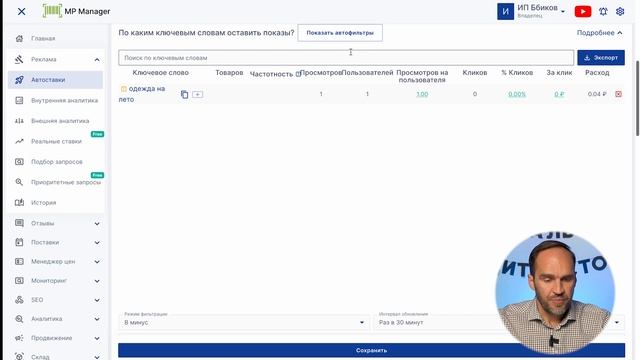Sort by the Расход column header
The image size is (640, 360).
coord(597,73)
